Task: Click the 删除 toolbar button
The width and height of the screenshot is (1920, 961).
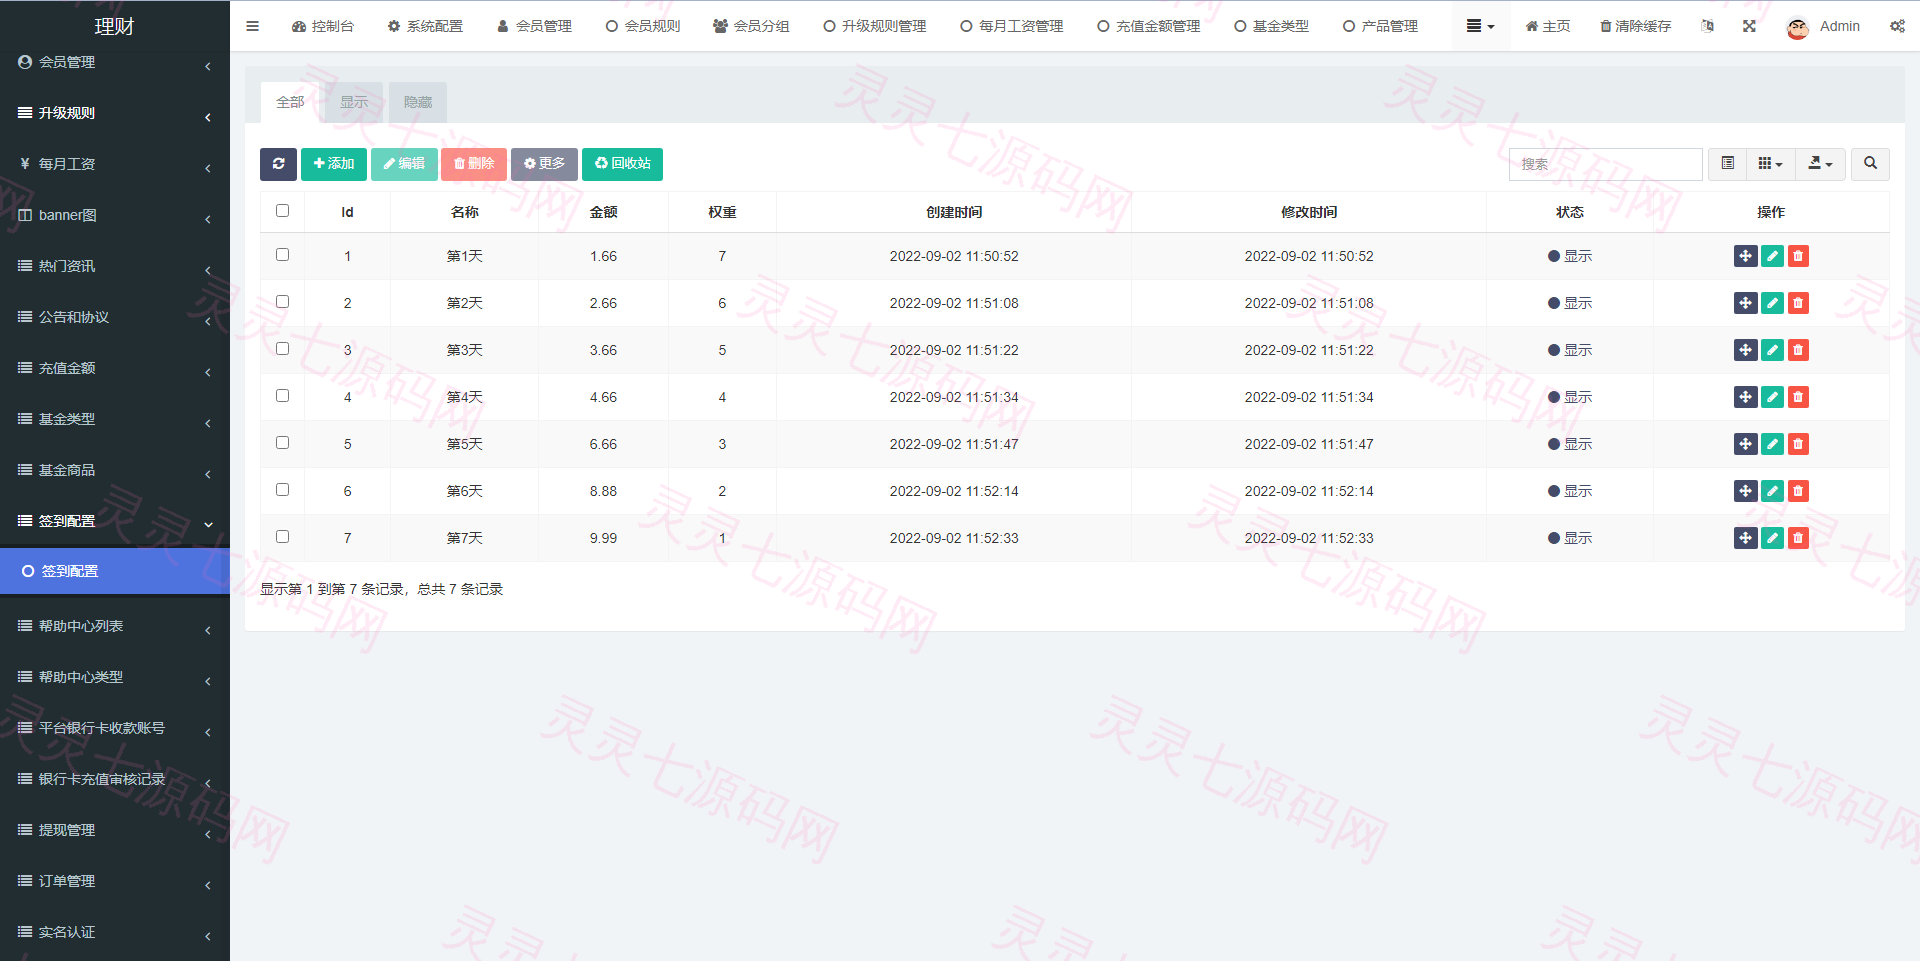Action: pyautogui.click(x=474, y=164)
